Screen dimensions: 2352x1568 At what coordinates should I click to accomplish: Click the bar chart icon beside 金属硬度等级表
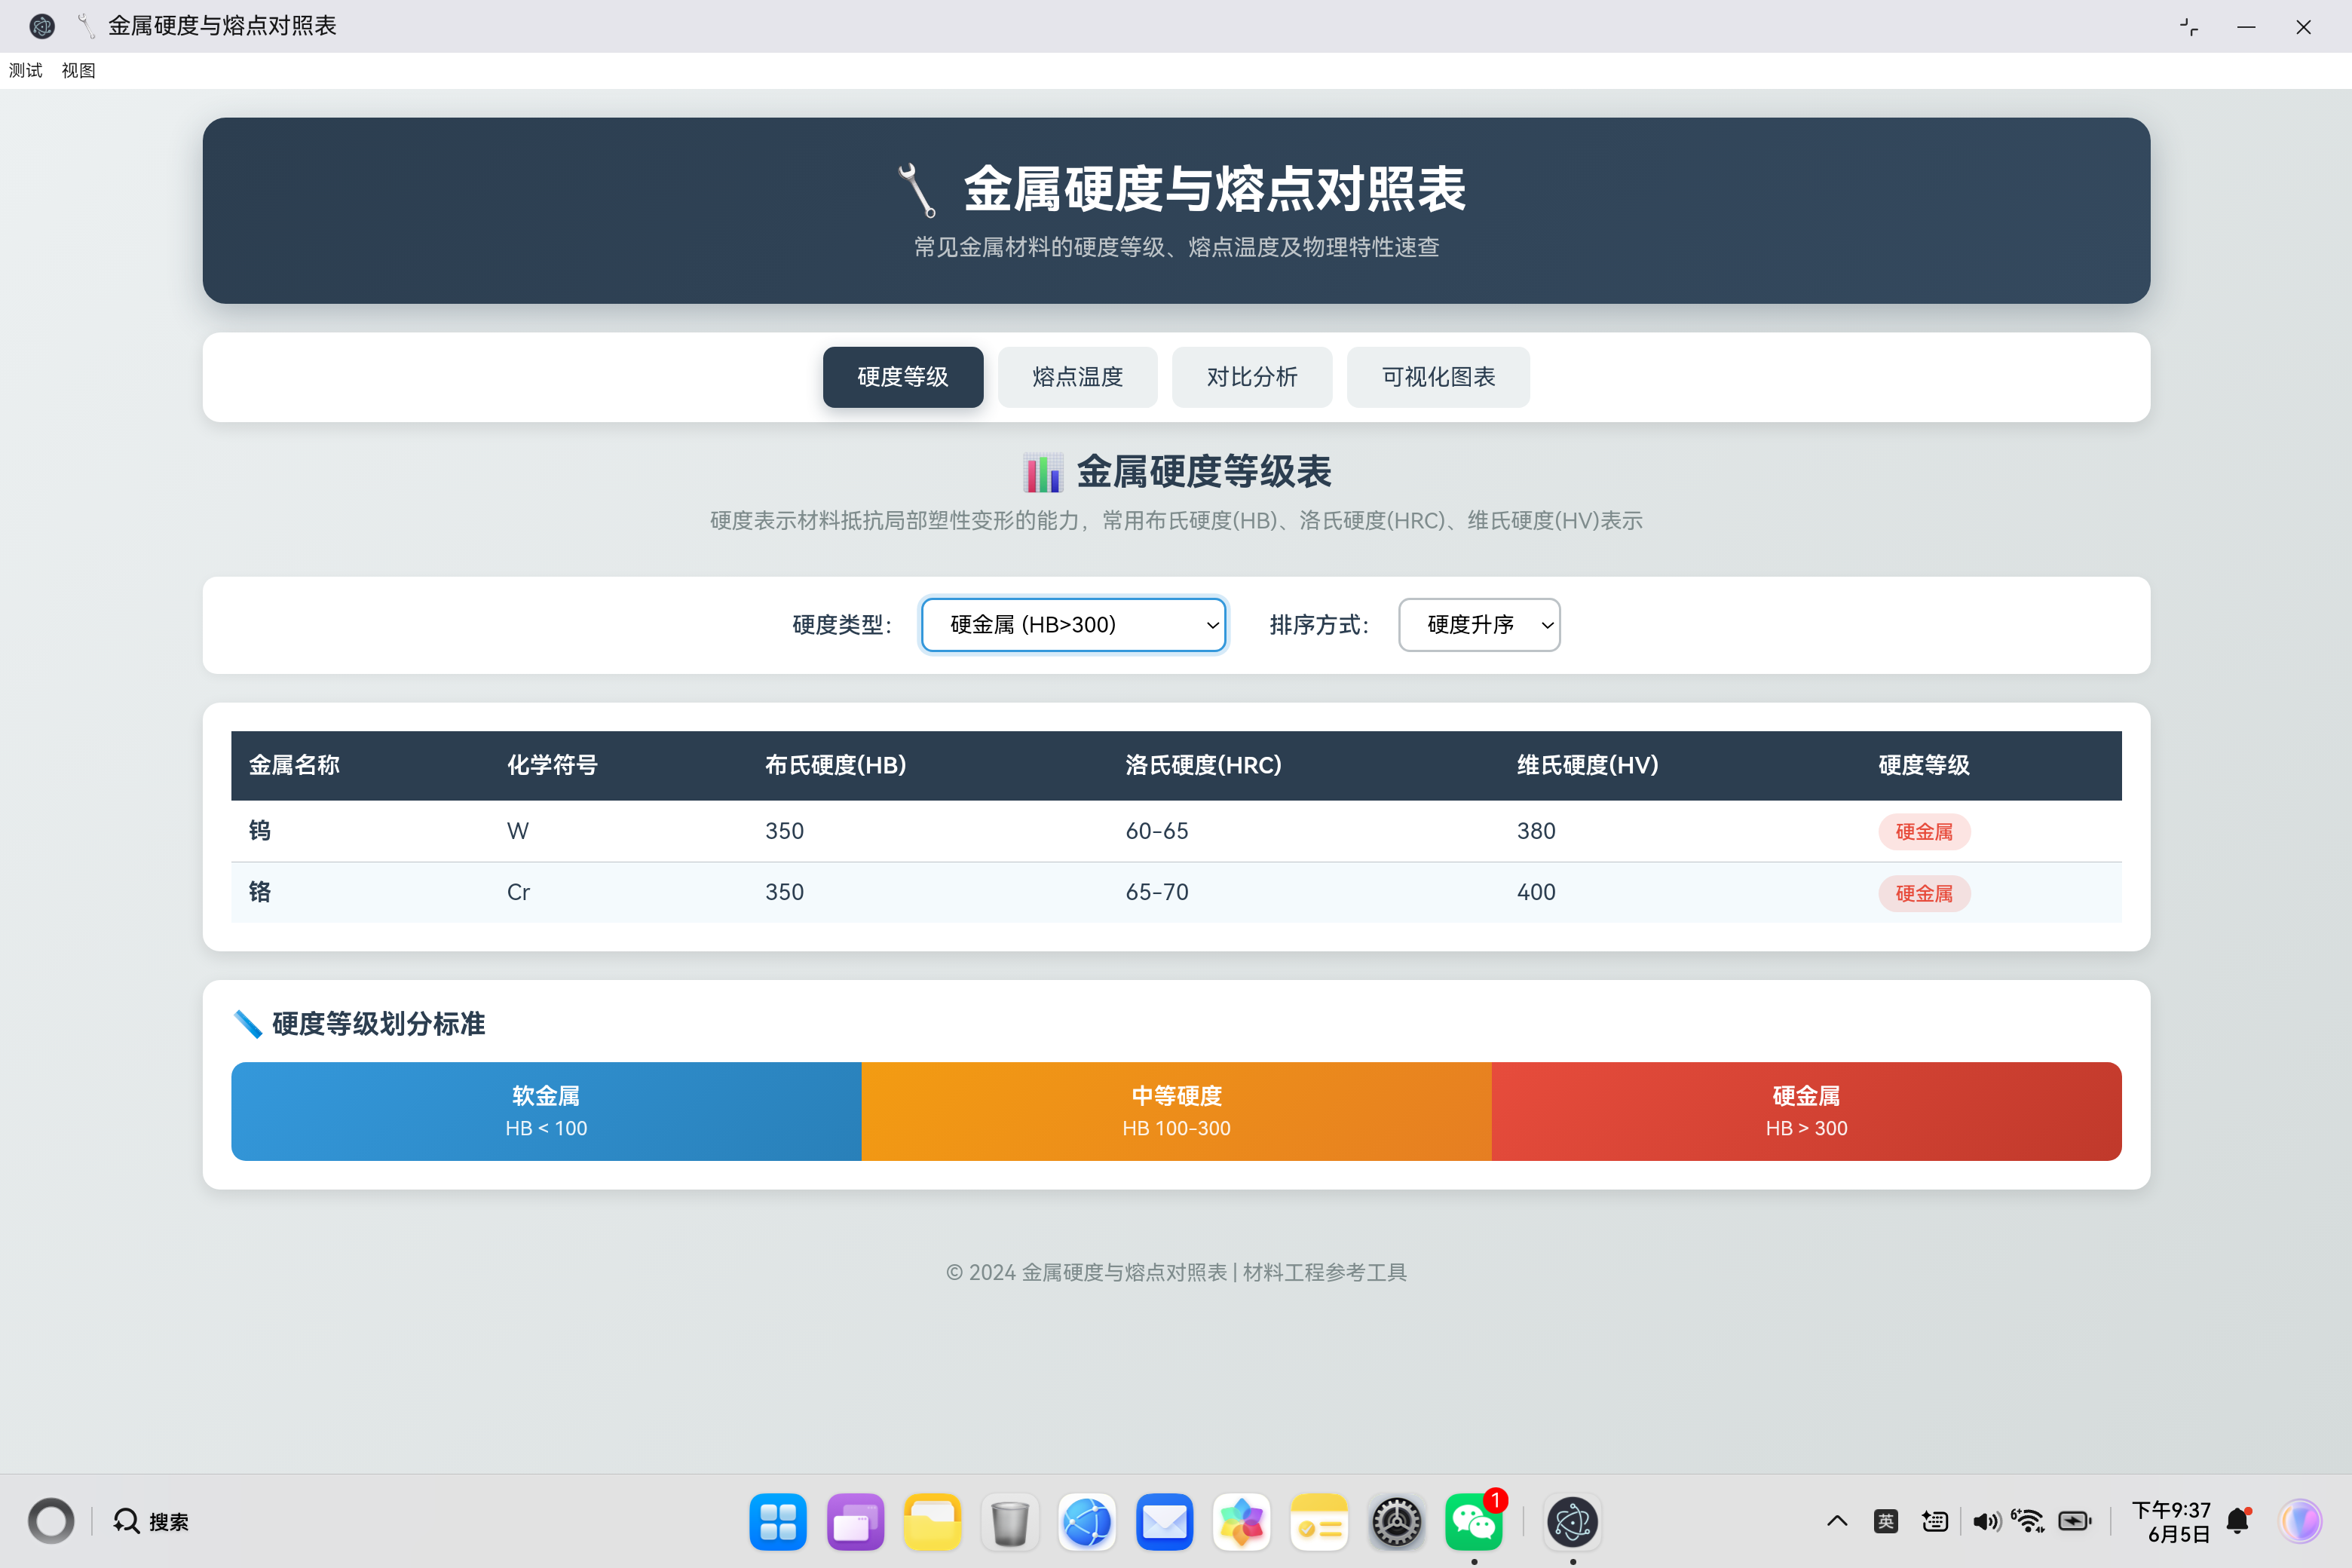[x=1042, y=472]
